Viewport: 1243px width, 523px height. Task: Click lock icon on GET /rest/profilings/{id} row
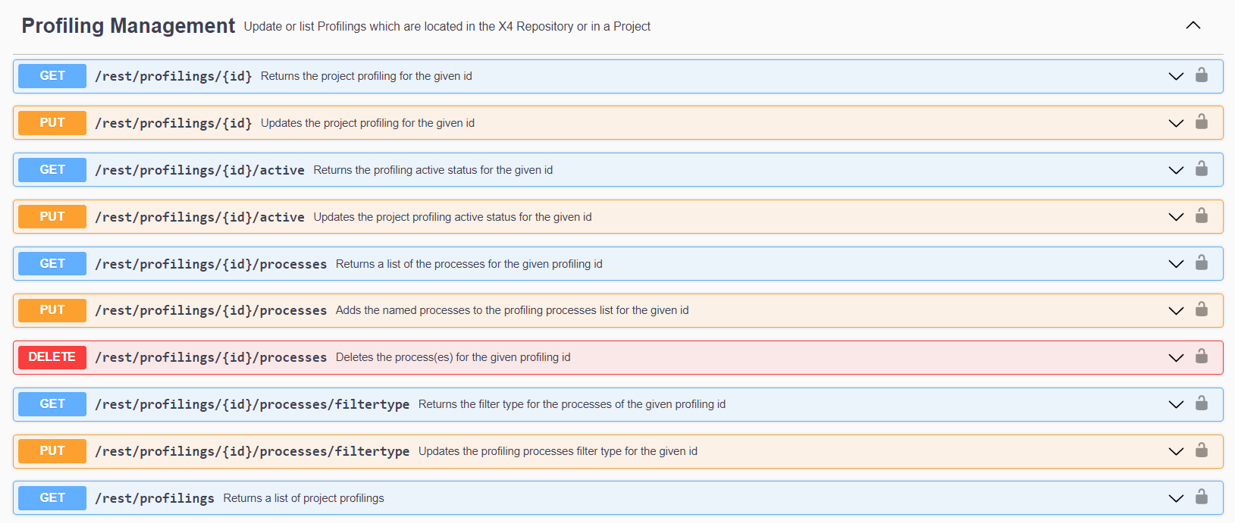click(x=1201, y=75)
